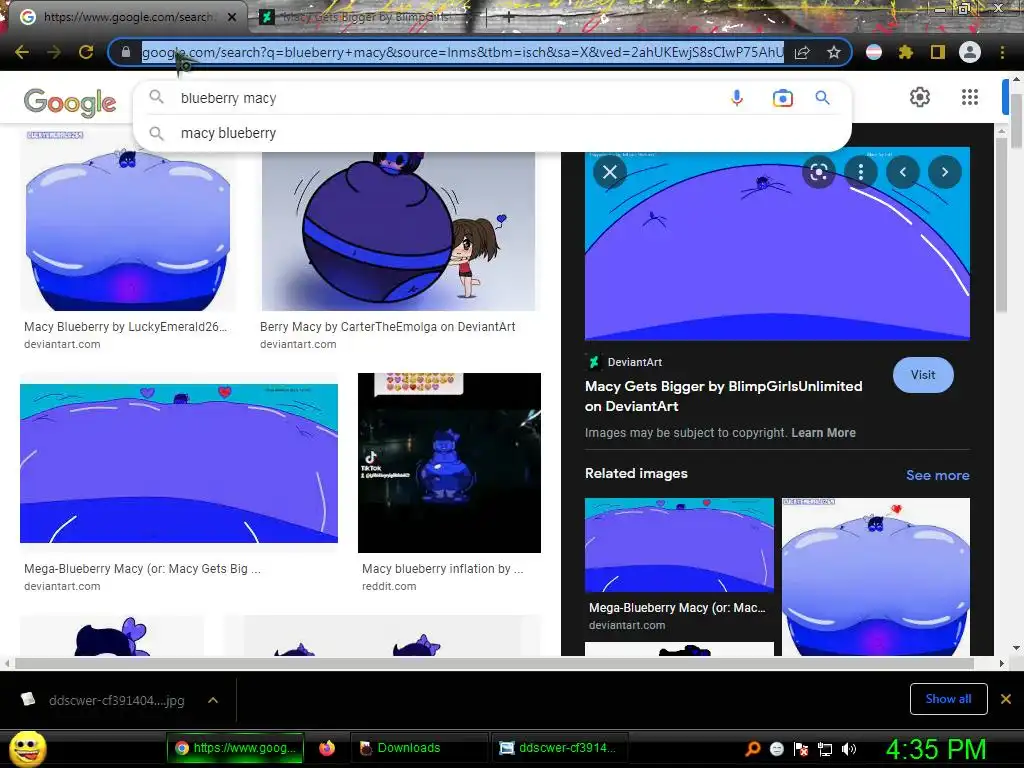Click the padlock site info icon

(126, 52)
